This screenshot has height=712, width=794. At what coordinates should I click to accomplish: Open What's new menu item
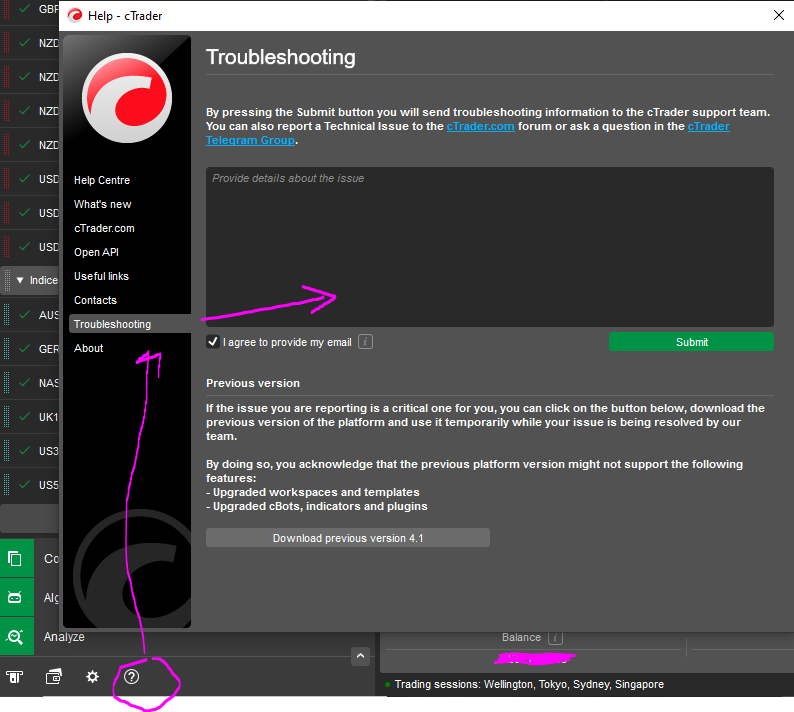click(x=102, y=204)
